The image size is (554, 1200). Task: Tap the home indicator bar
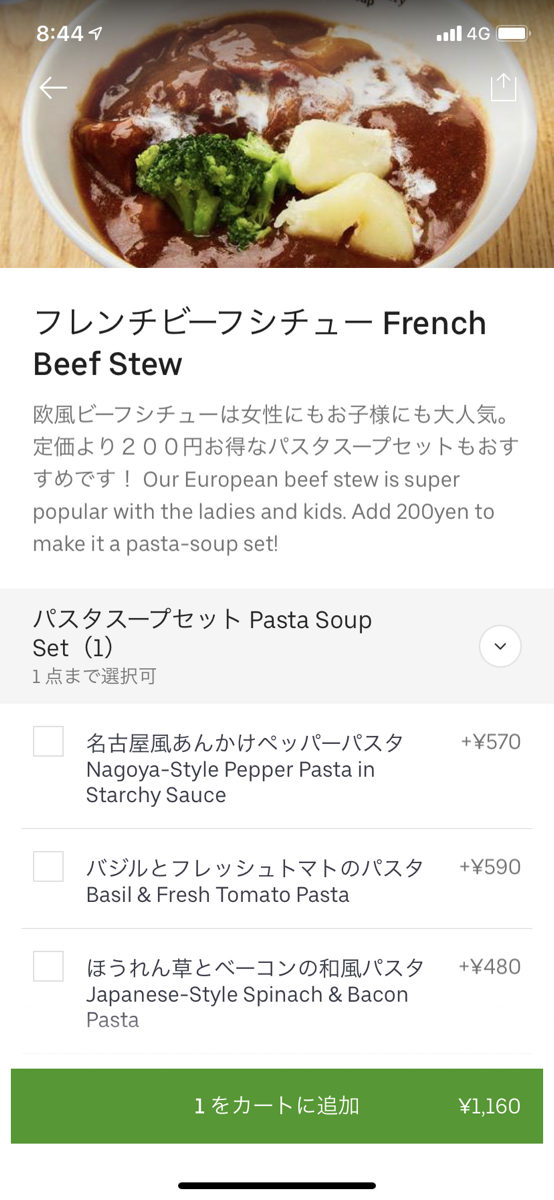(x=277, y=1185)
